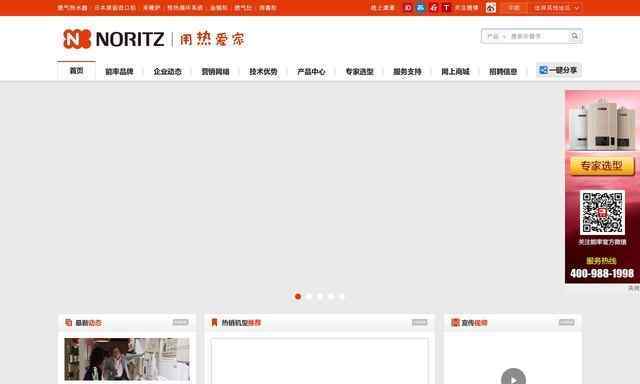Open the 产品中心 menu item
Screen dimensions: 640x384
coord(311,71)
